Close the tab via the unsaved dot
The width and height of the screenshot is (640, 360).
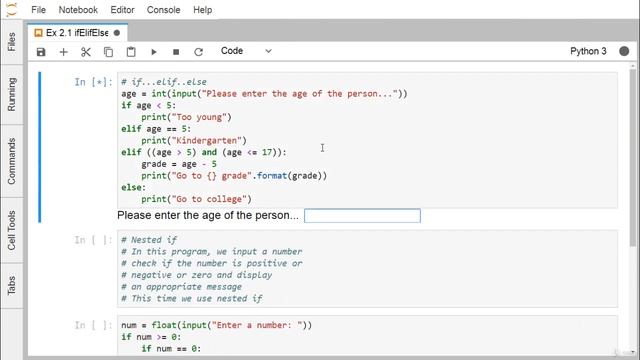pyautogui.click(x=117, y=33)
